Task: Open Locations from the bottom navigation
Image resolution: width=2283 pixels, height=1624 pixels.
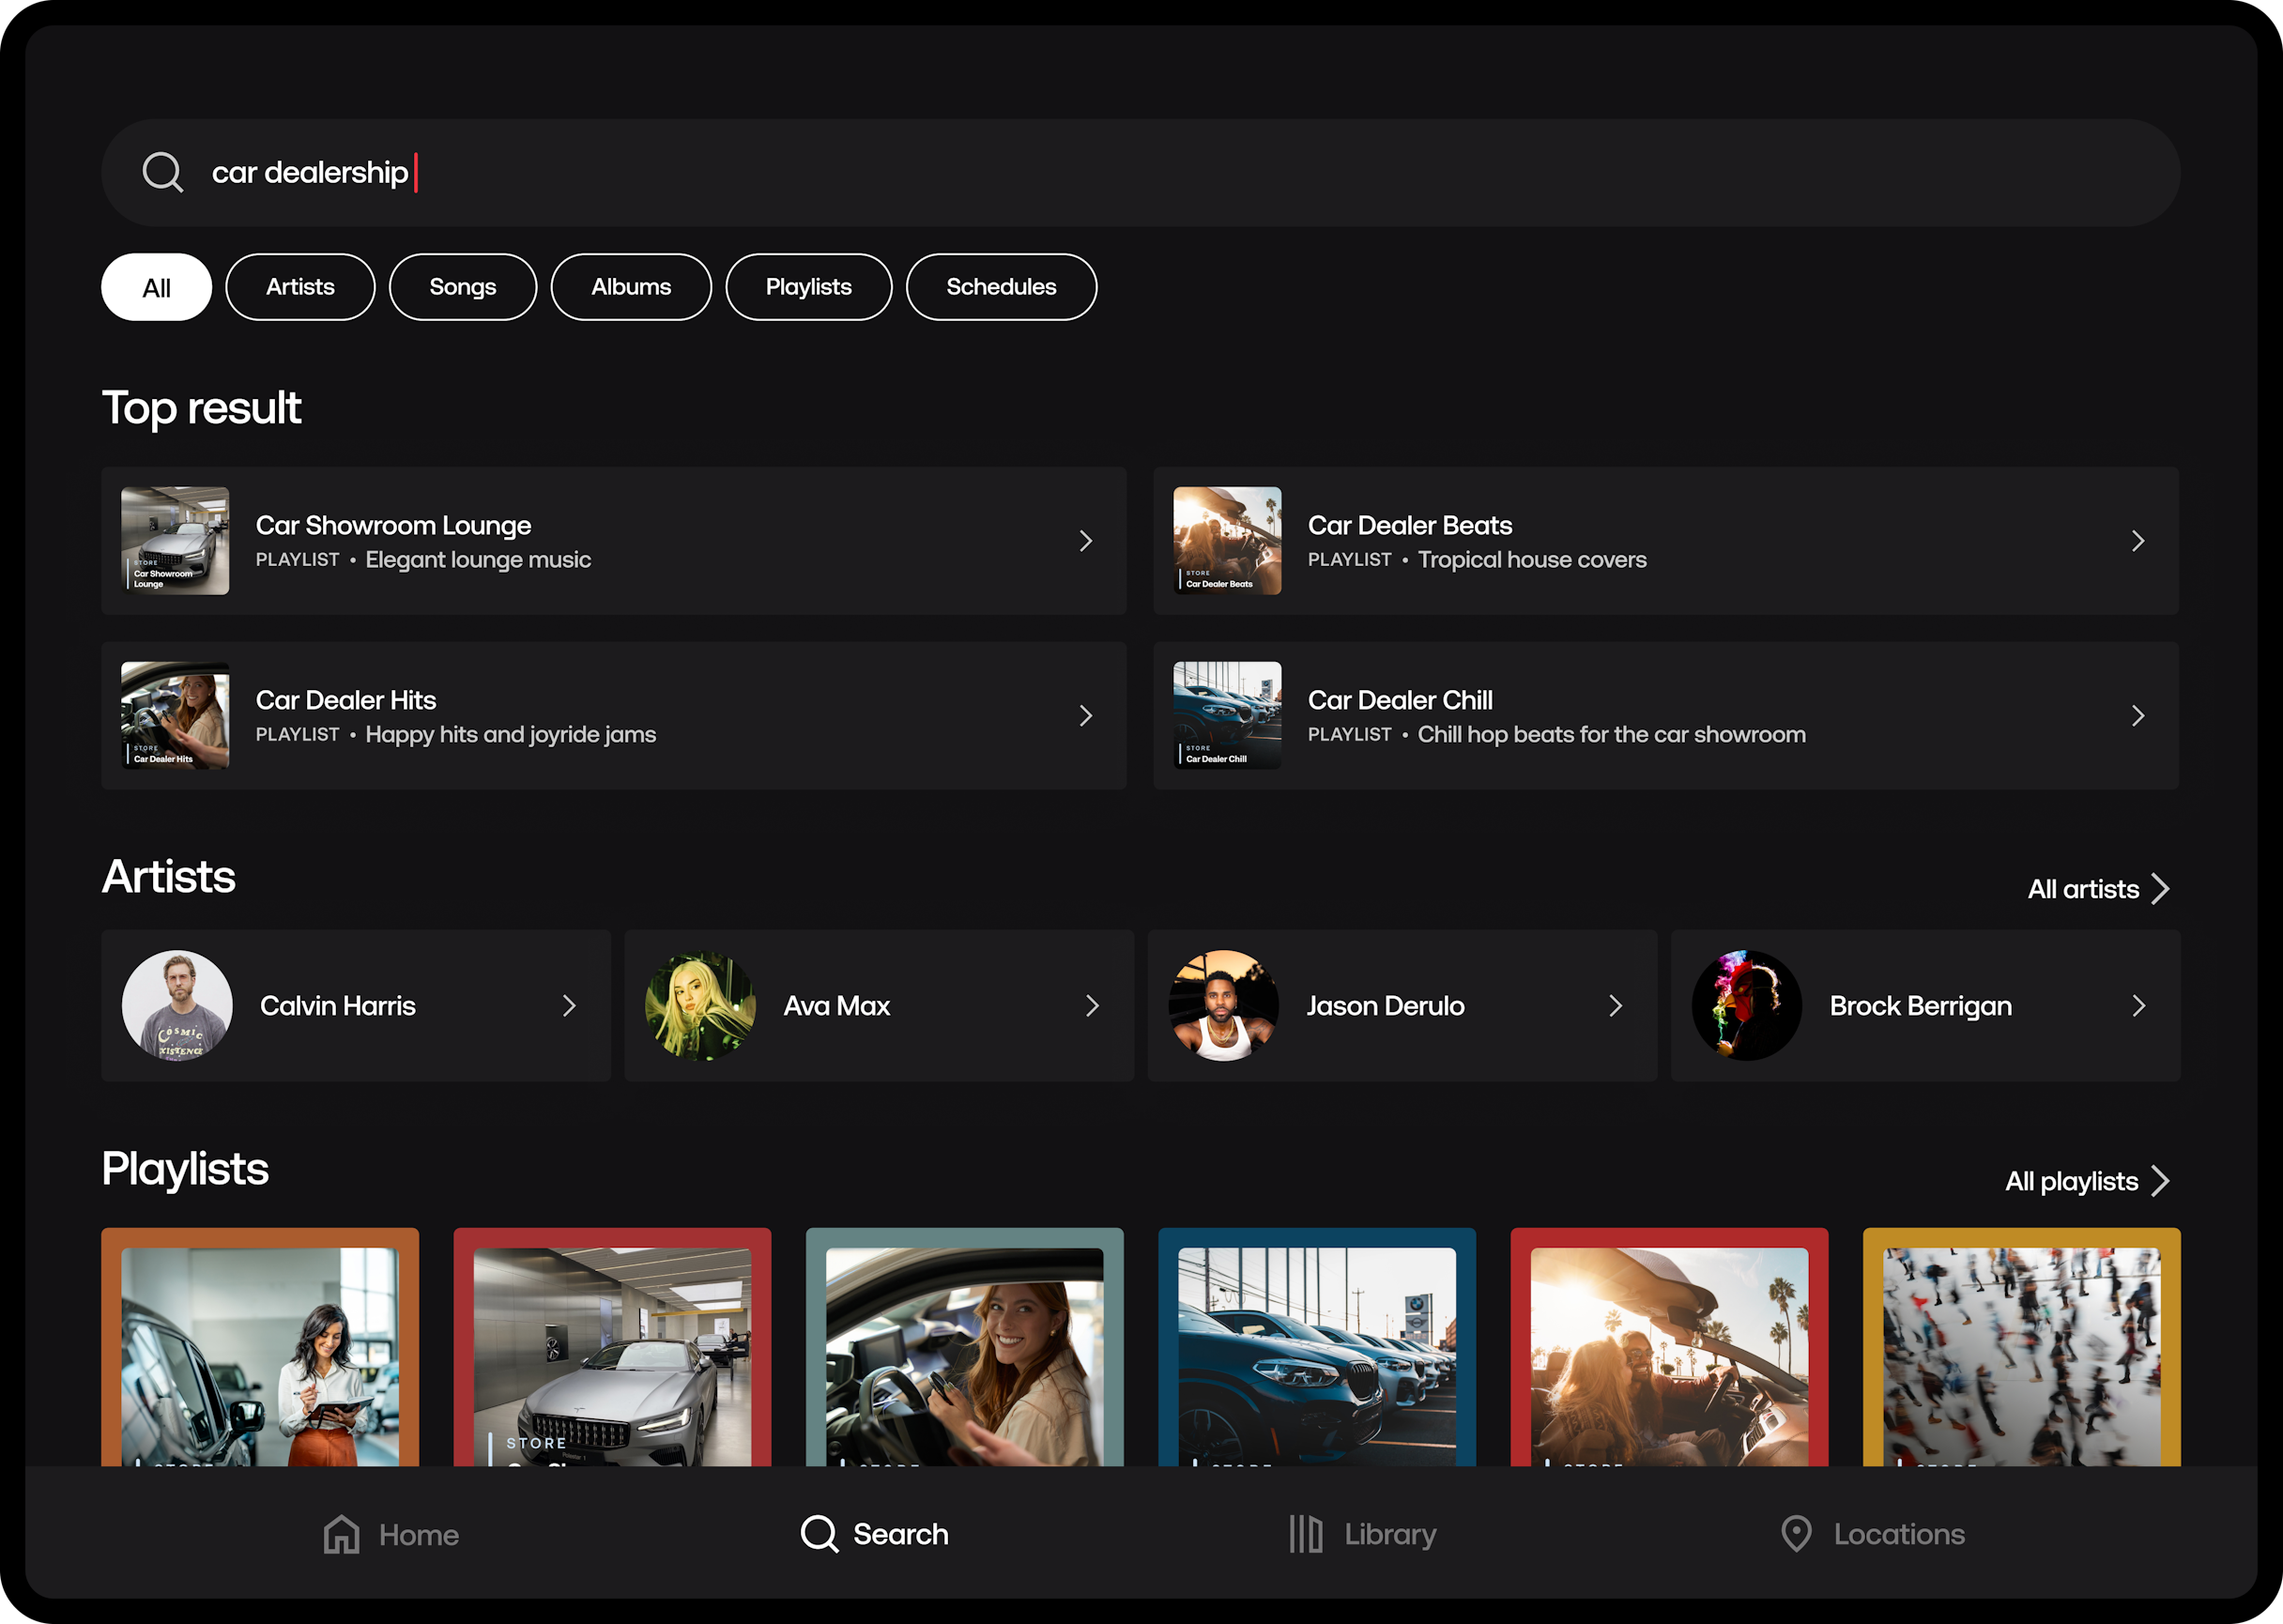Action: click(x=1872, y=1533)
